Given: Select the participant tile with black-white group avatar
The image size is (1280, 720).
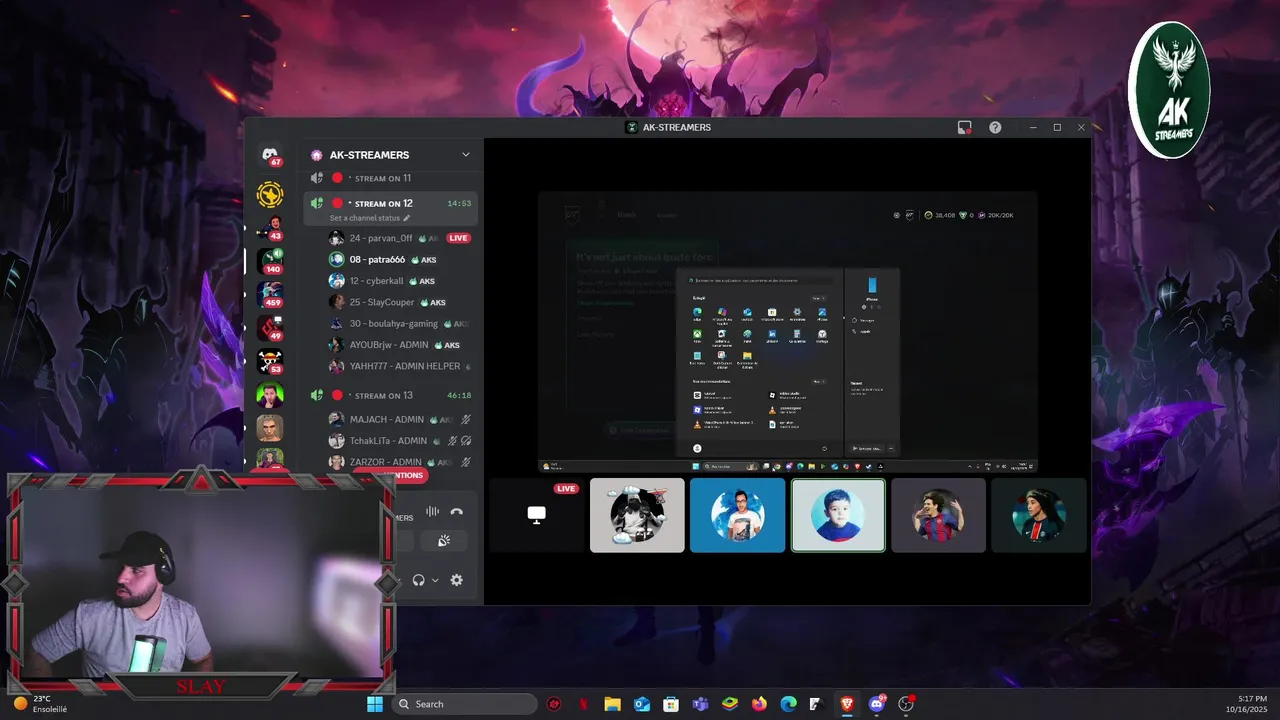Looking at the screenshot, I should click(637, 515).
